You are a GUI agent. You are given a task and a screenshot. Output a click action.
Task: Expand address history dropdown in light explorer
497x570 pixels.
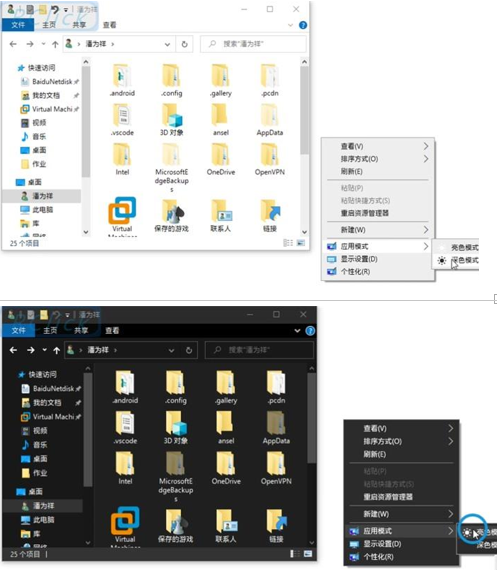167,44
